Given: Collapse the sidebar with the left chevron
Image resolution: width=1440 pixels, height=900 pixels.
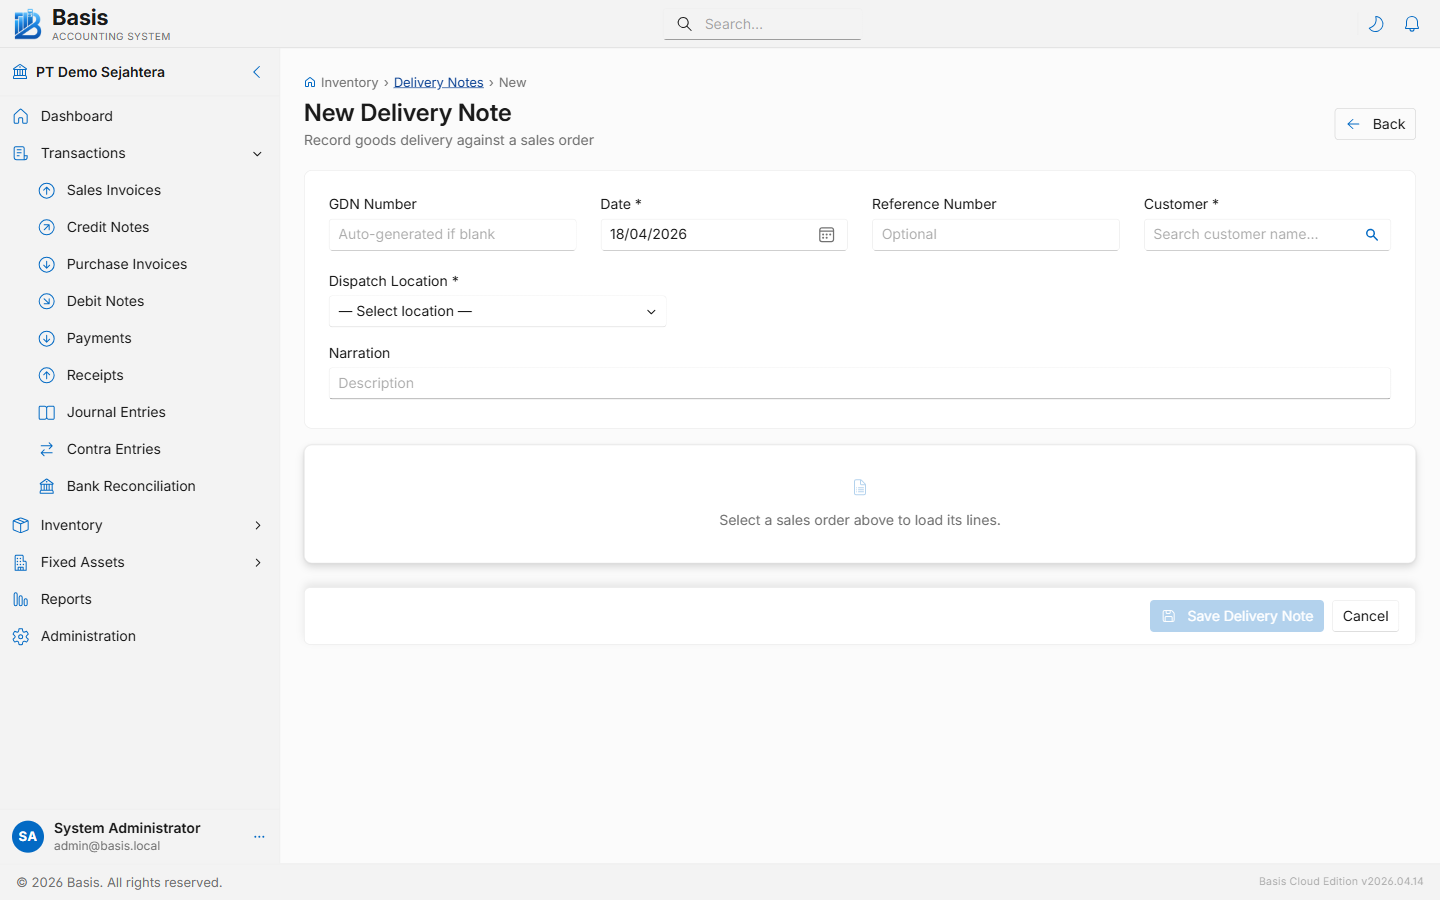Looking at the screenshot, I should click(x=257, y=72).
